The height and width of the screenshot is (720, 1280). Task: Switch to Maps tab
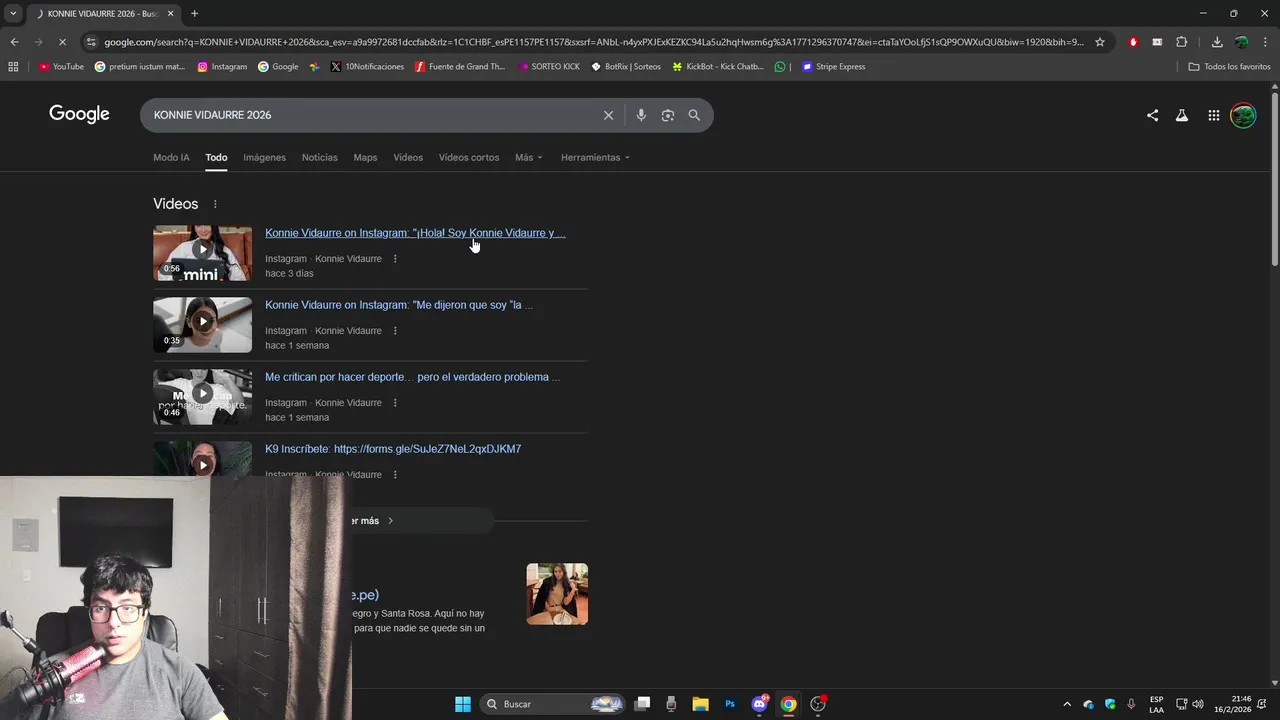point(365,158)
